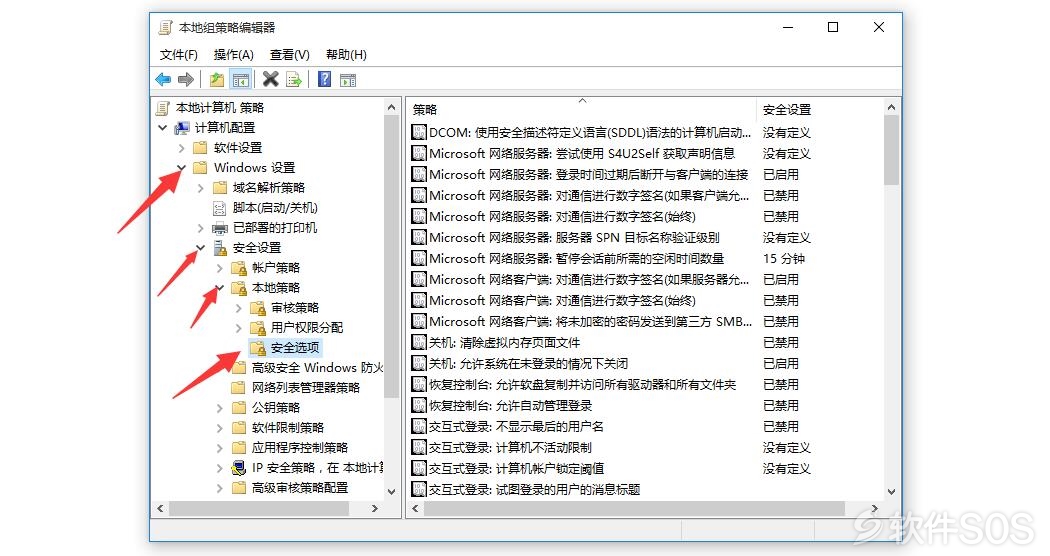The width and height of the screenshot is (1050, 556).
Task: Click the 已部署的打印机 printer icon
Action: (x=220, y=228)
